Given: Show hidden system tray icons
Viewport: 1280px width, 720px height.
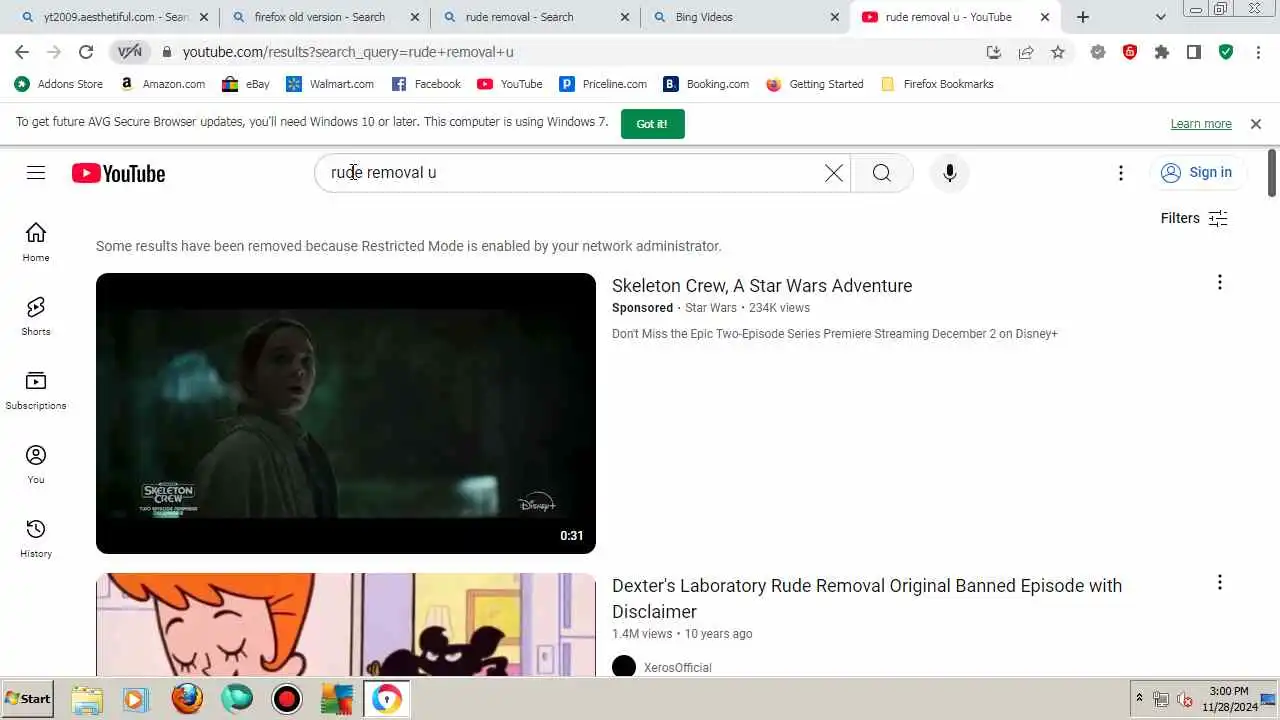Looking at the screenshot, I should point(1139,698).
